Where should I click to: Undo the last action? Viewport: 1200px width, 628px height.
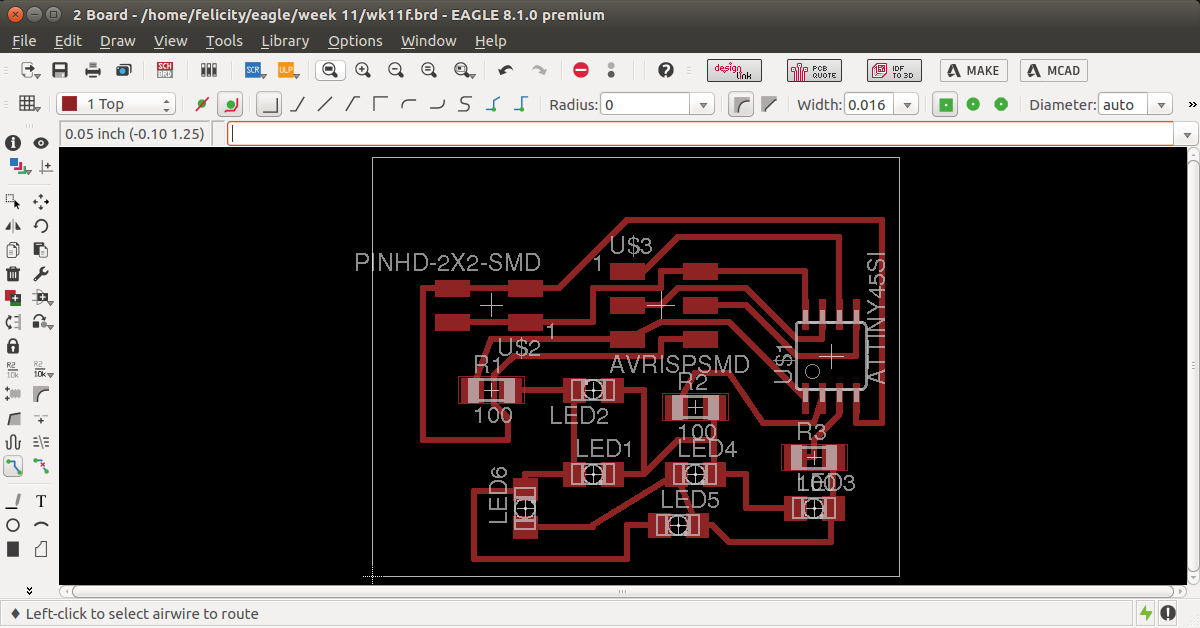tap(506, 70)
